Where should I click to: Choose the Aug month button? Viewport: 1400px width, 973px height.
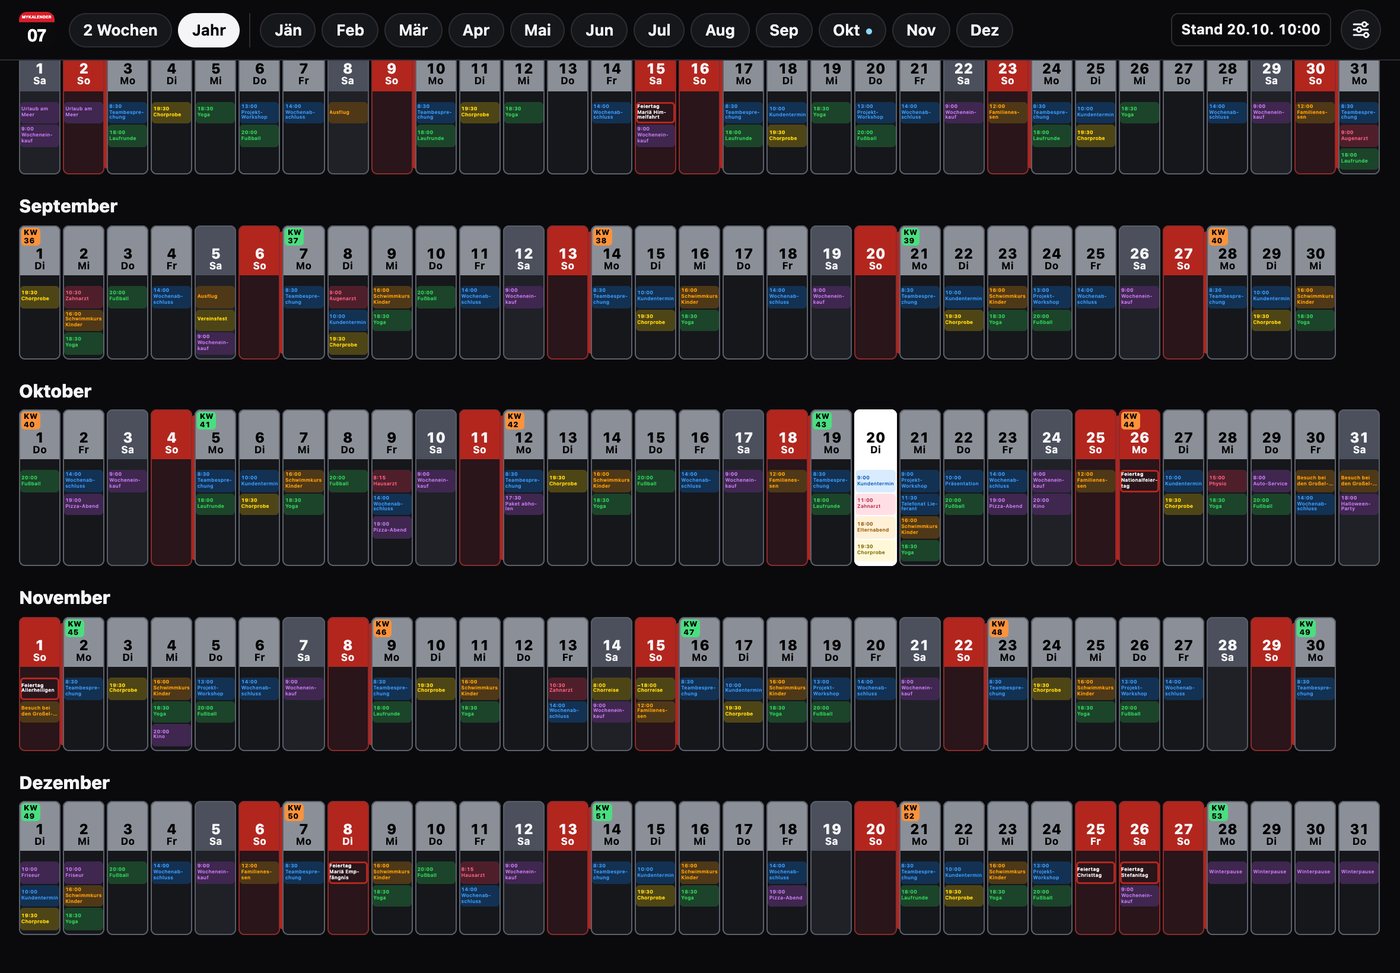(720, 30)
